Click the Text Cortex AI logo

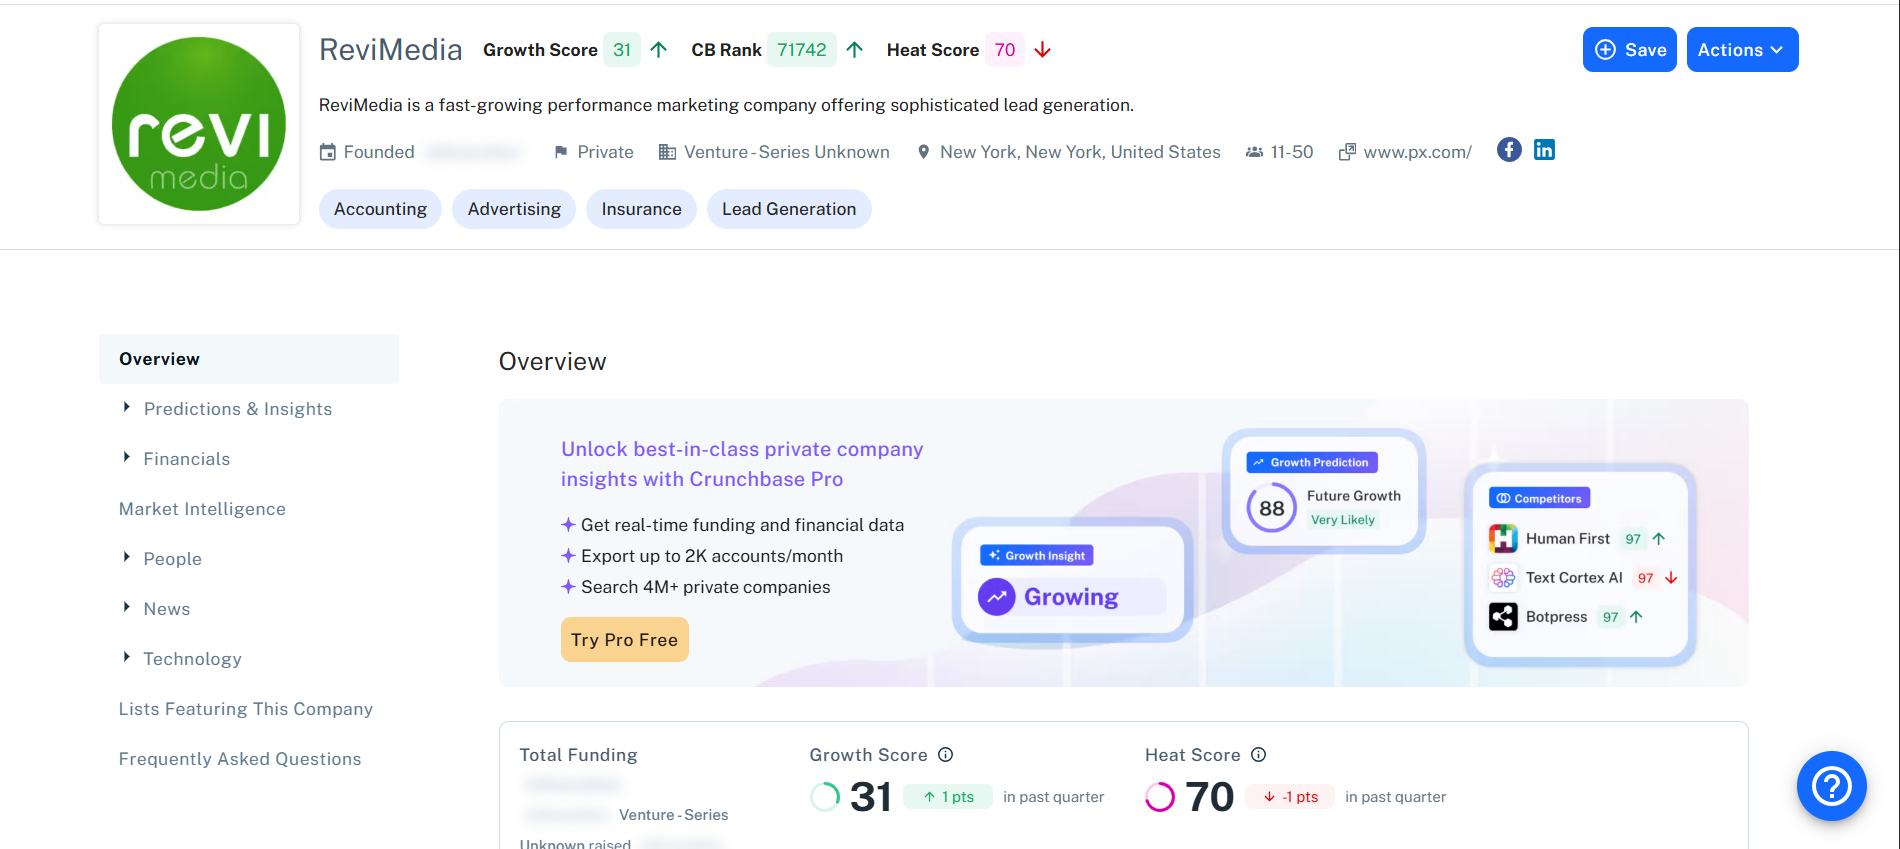1503,578
